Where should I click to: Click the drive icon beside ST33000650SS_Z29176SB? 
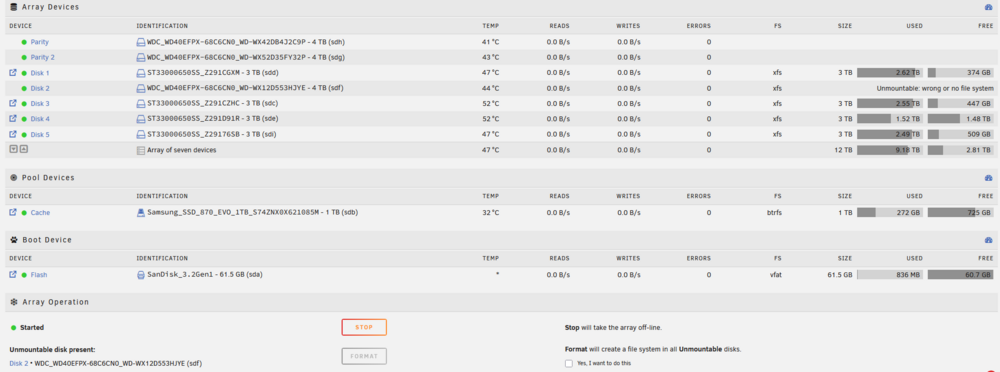tap(142, 134)
